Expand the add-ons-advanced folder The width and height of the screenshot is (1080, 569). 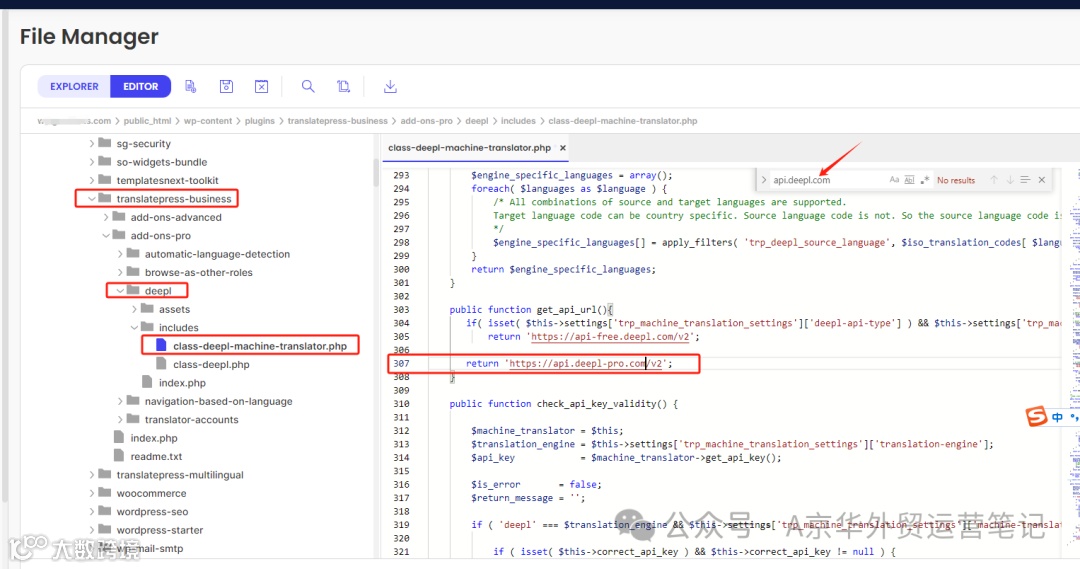tap(106, 217)
